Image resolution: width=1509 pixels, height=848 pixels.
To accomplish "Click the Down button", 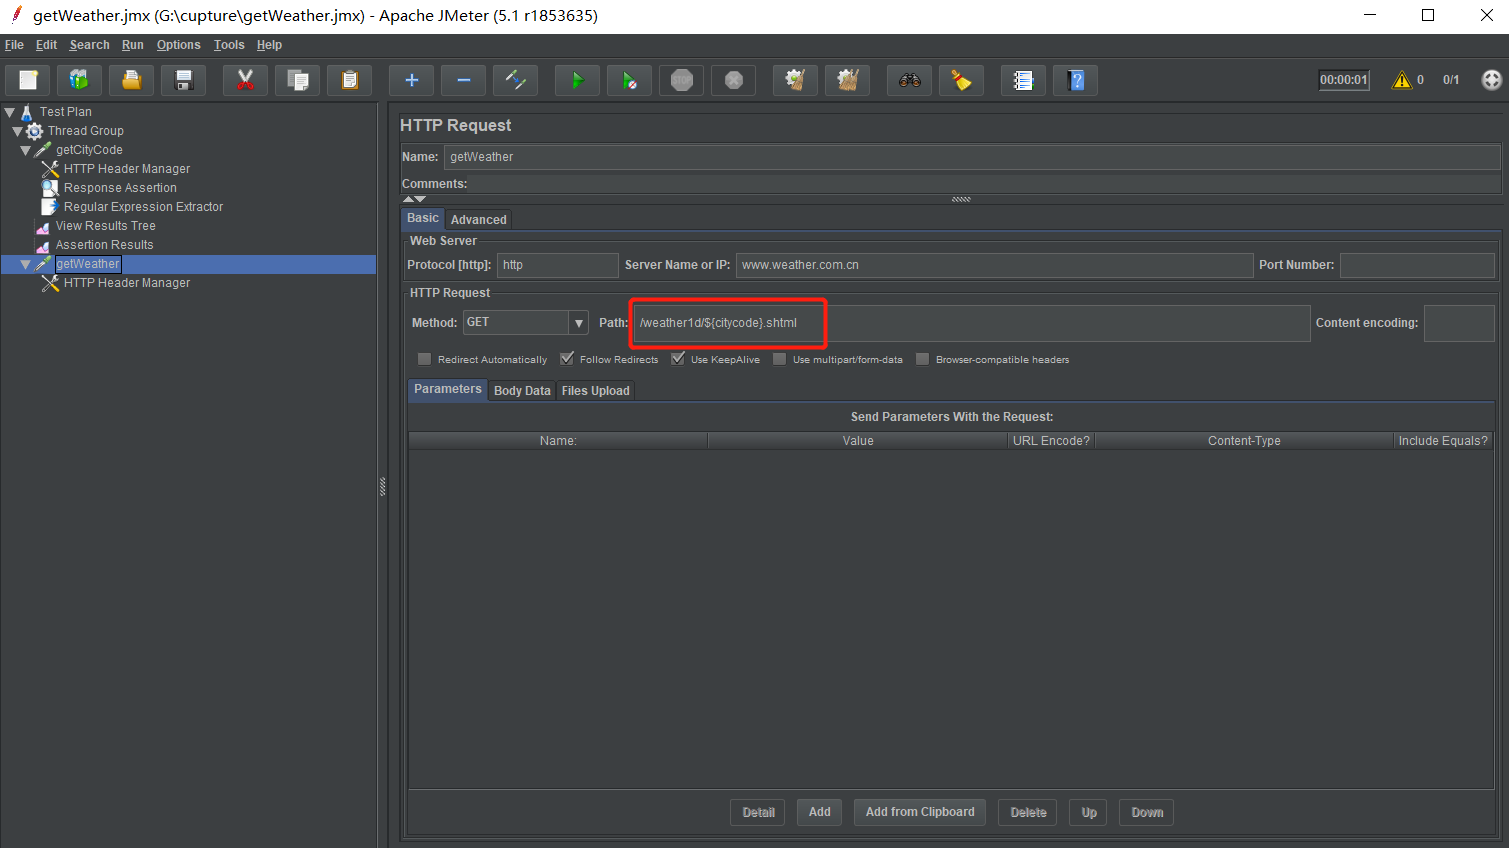I will coord(1147,812).
